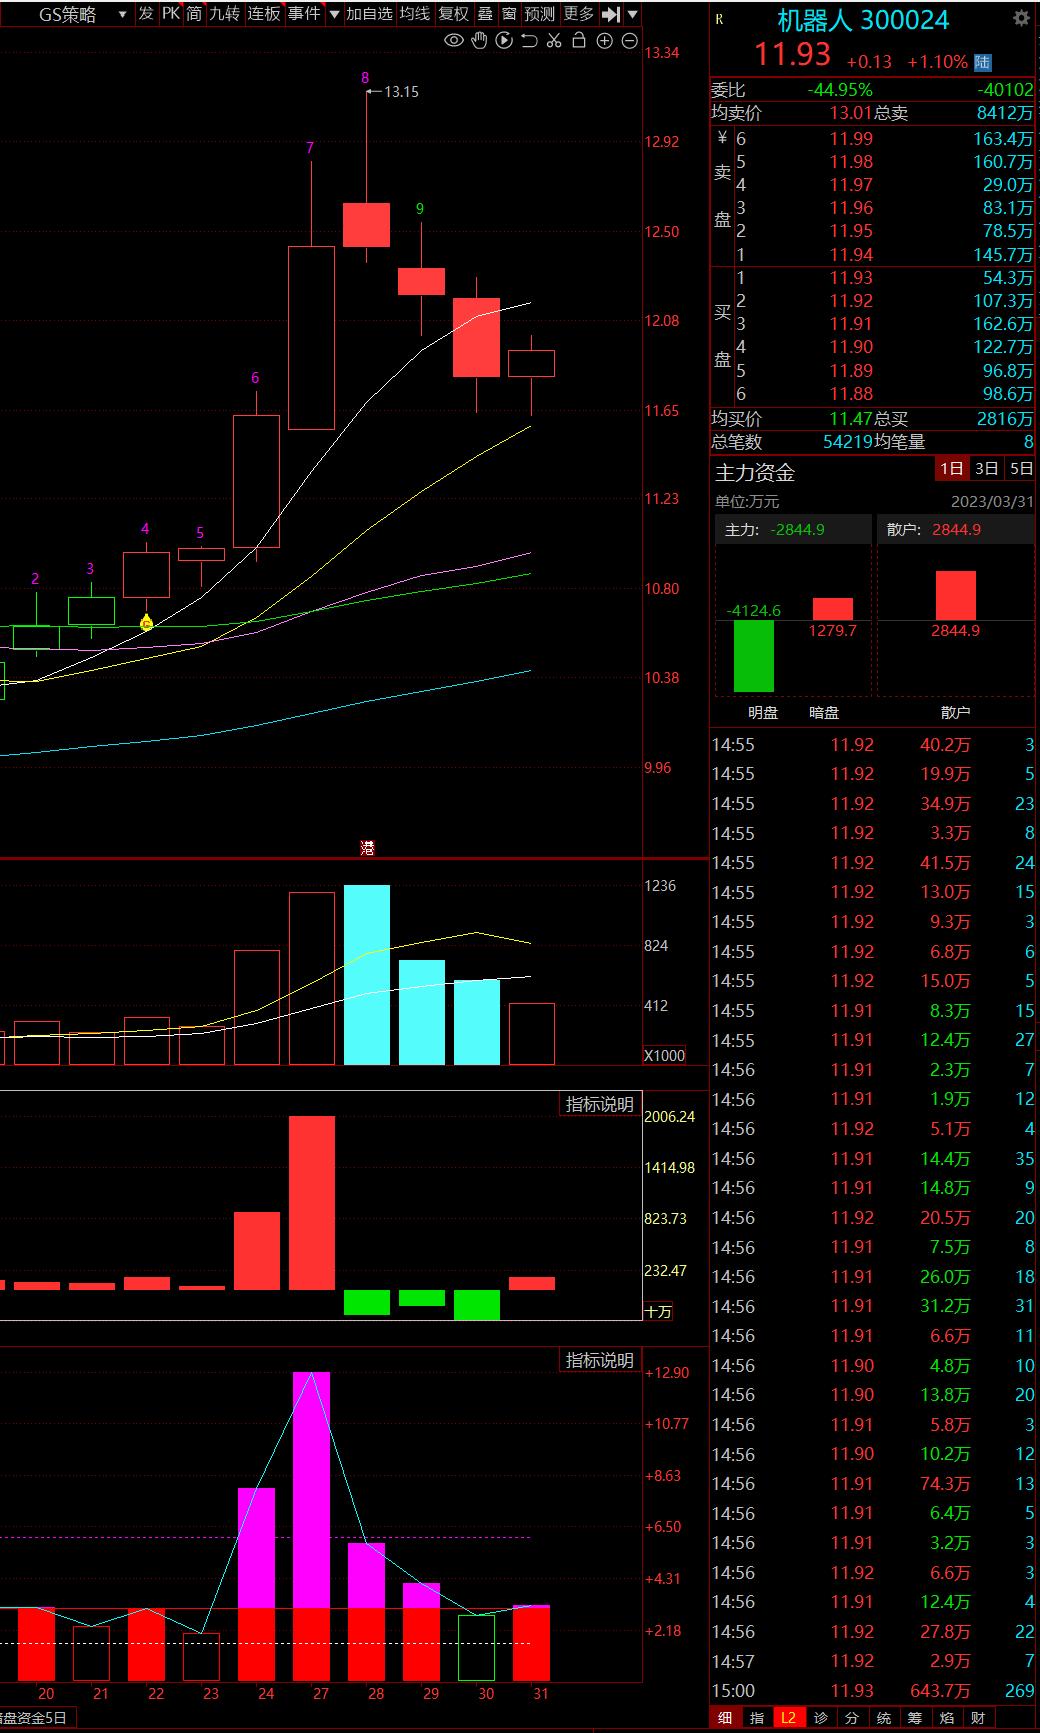Viewport: 1040px width, 1733px height.
Task: Open 指标说明 in the lower indicator panel
Action: (599, 1360)
